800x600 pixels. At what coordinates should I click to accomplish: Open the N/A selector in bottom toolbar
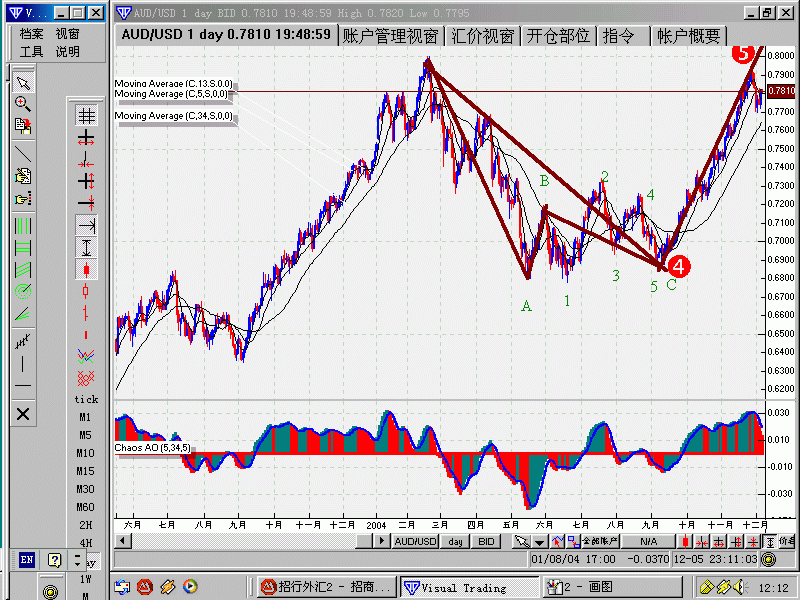coord(648,541)
